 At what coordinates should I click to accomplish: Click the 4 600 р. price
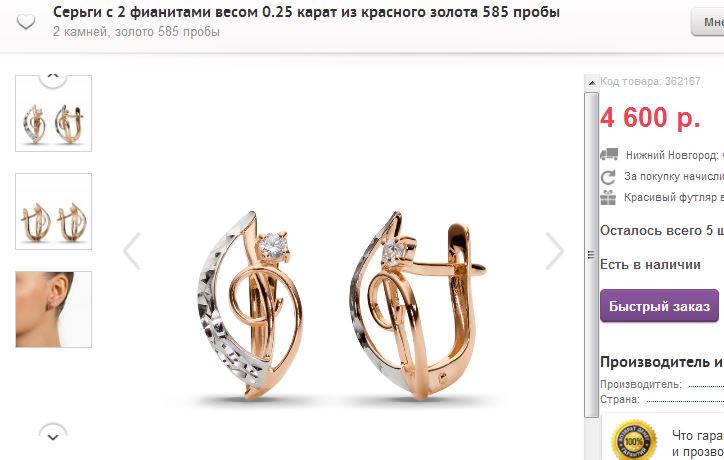click(650, 117)
